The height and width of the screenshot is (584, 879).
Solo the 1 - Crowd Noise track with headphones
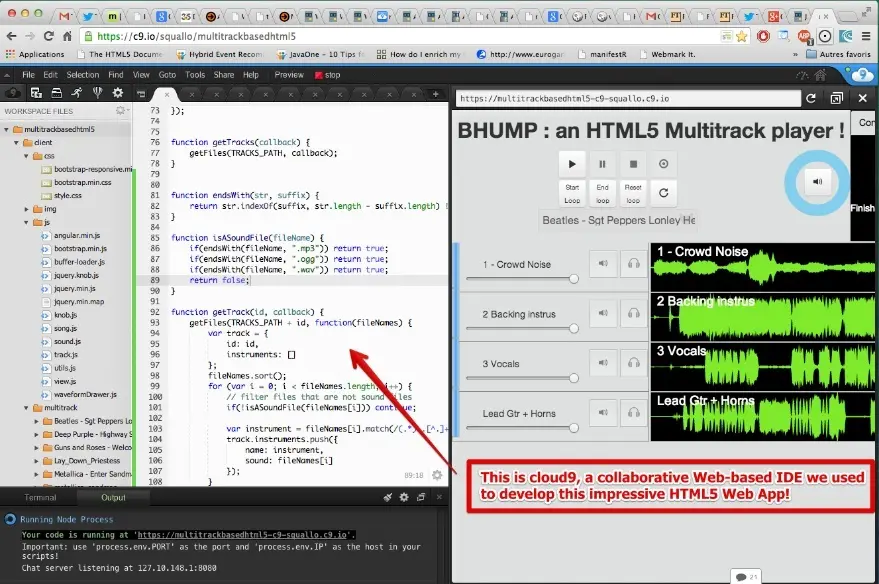point(633,263)
